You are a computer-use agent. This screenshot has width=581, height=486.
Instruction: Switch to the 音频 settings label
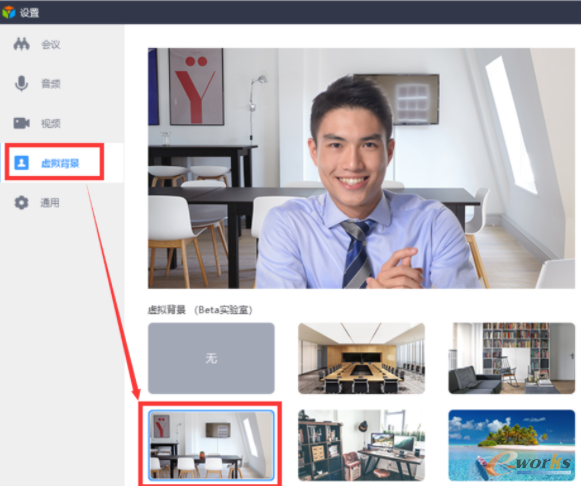(x=50, y=84)
